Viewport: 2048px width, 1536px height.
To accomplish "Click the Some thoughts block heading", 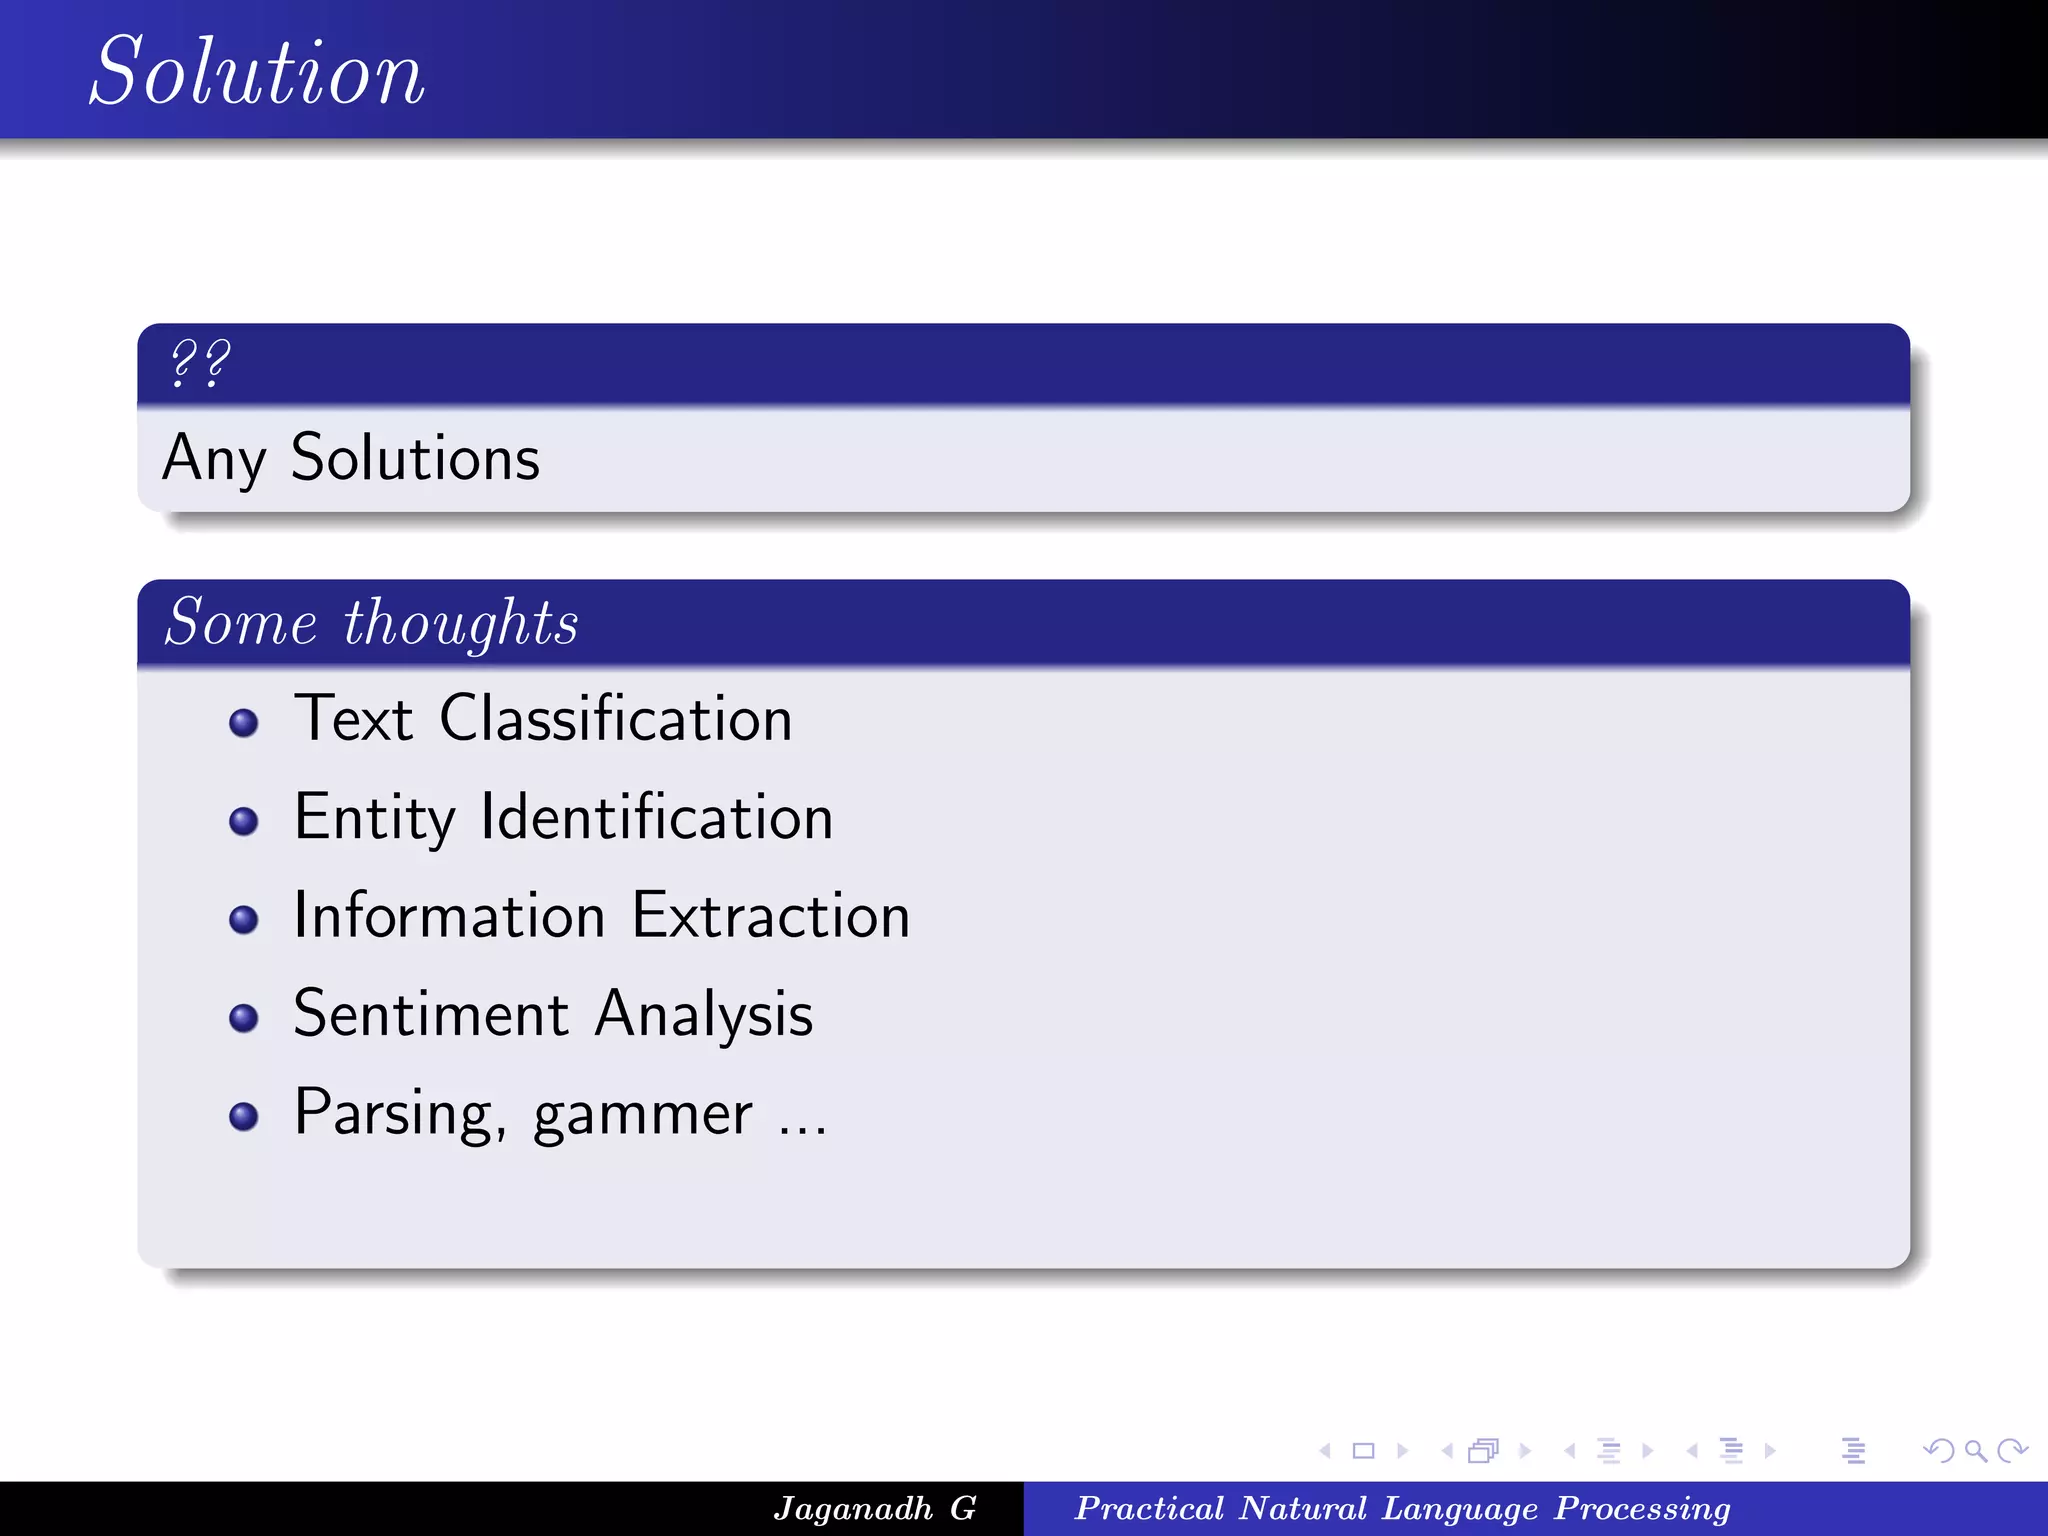I will point(372,622).
